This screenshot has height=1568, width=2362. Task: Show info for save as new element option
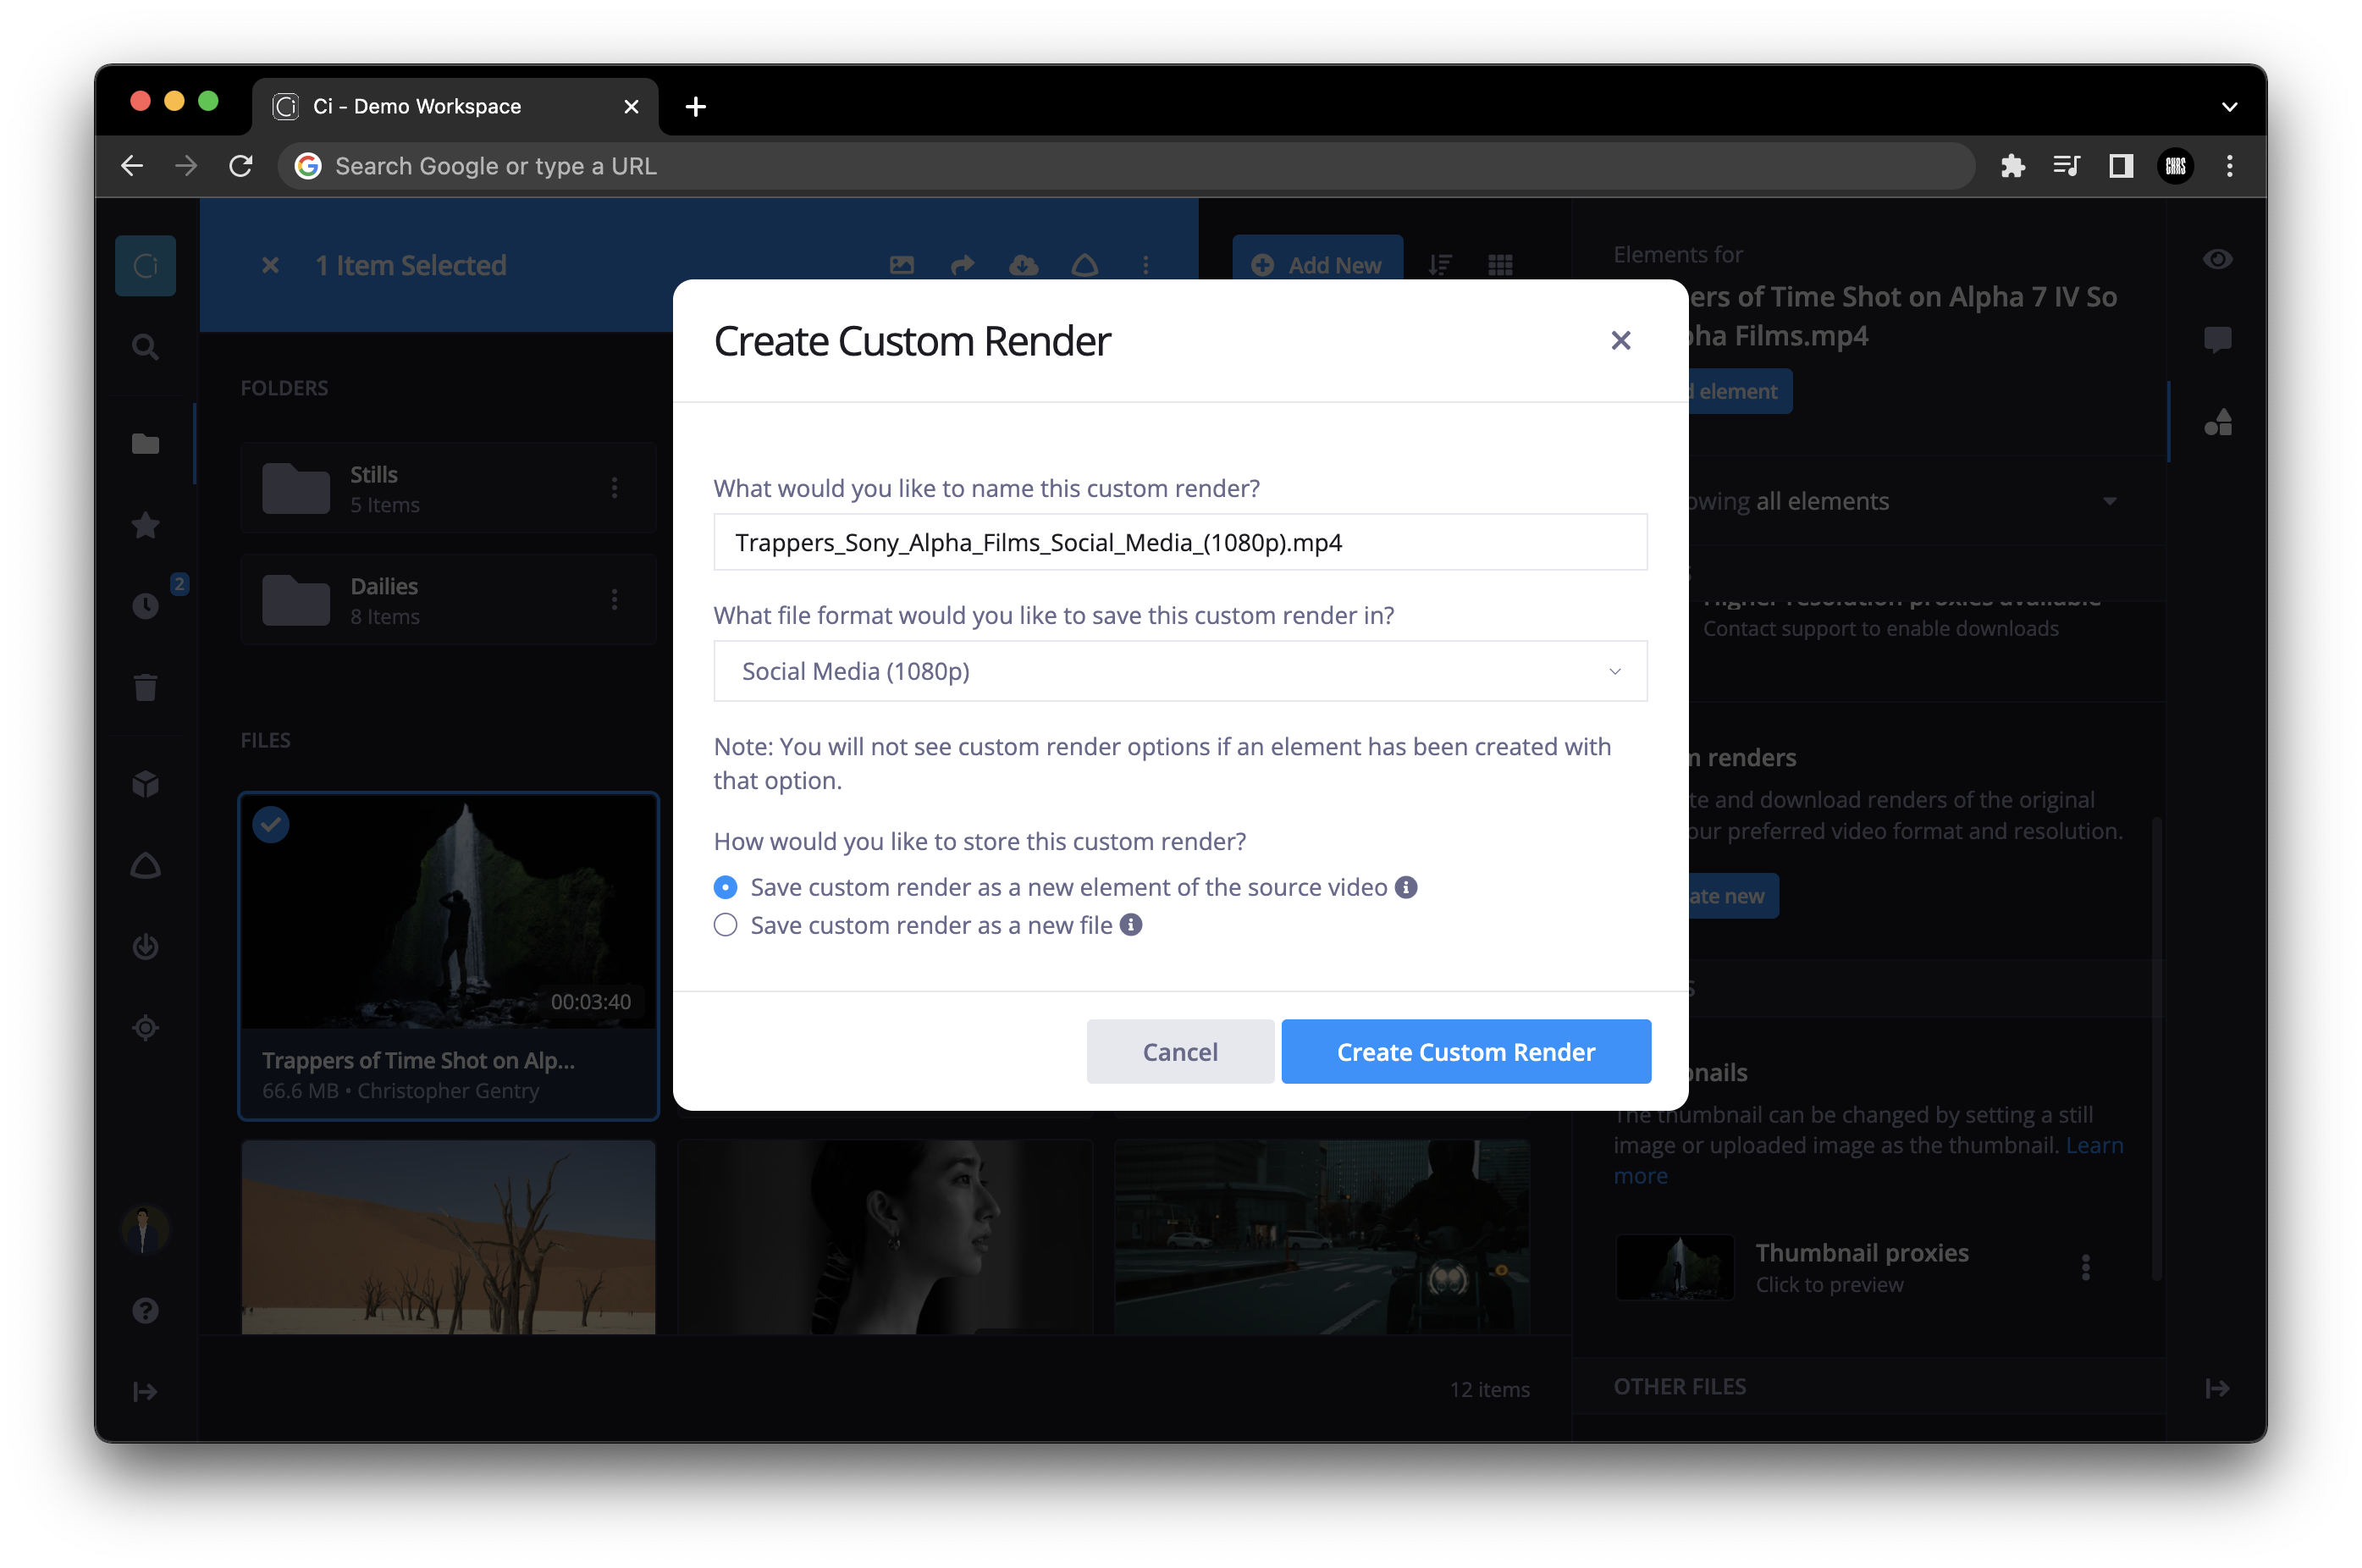point(1406,887)
